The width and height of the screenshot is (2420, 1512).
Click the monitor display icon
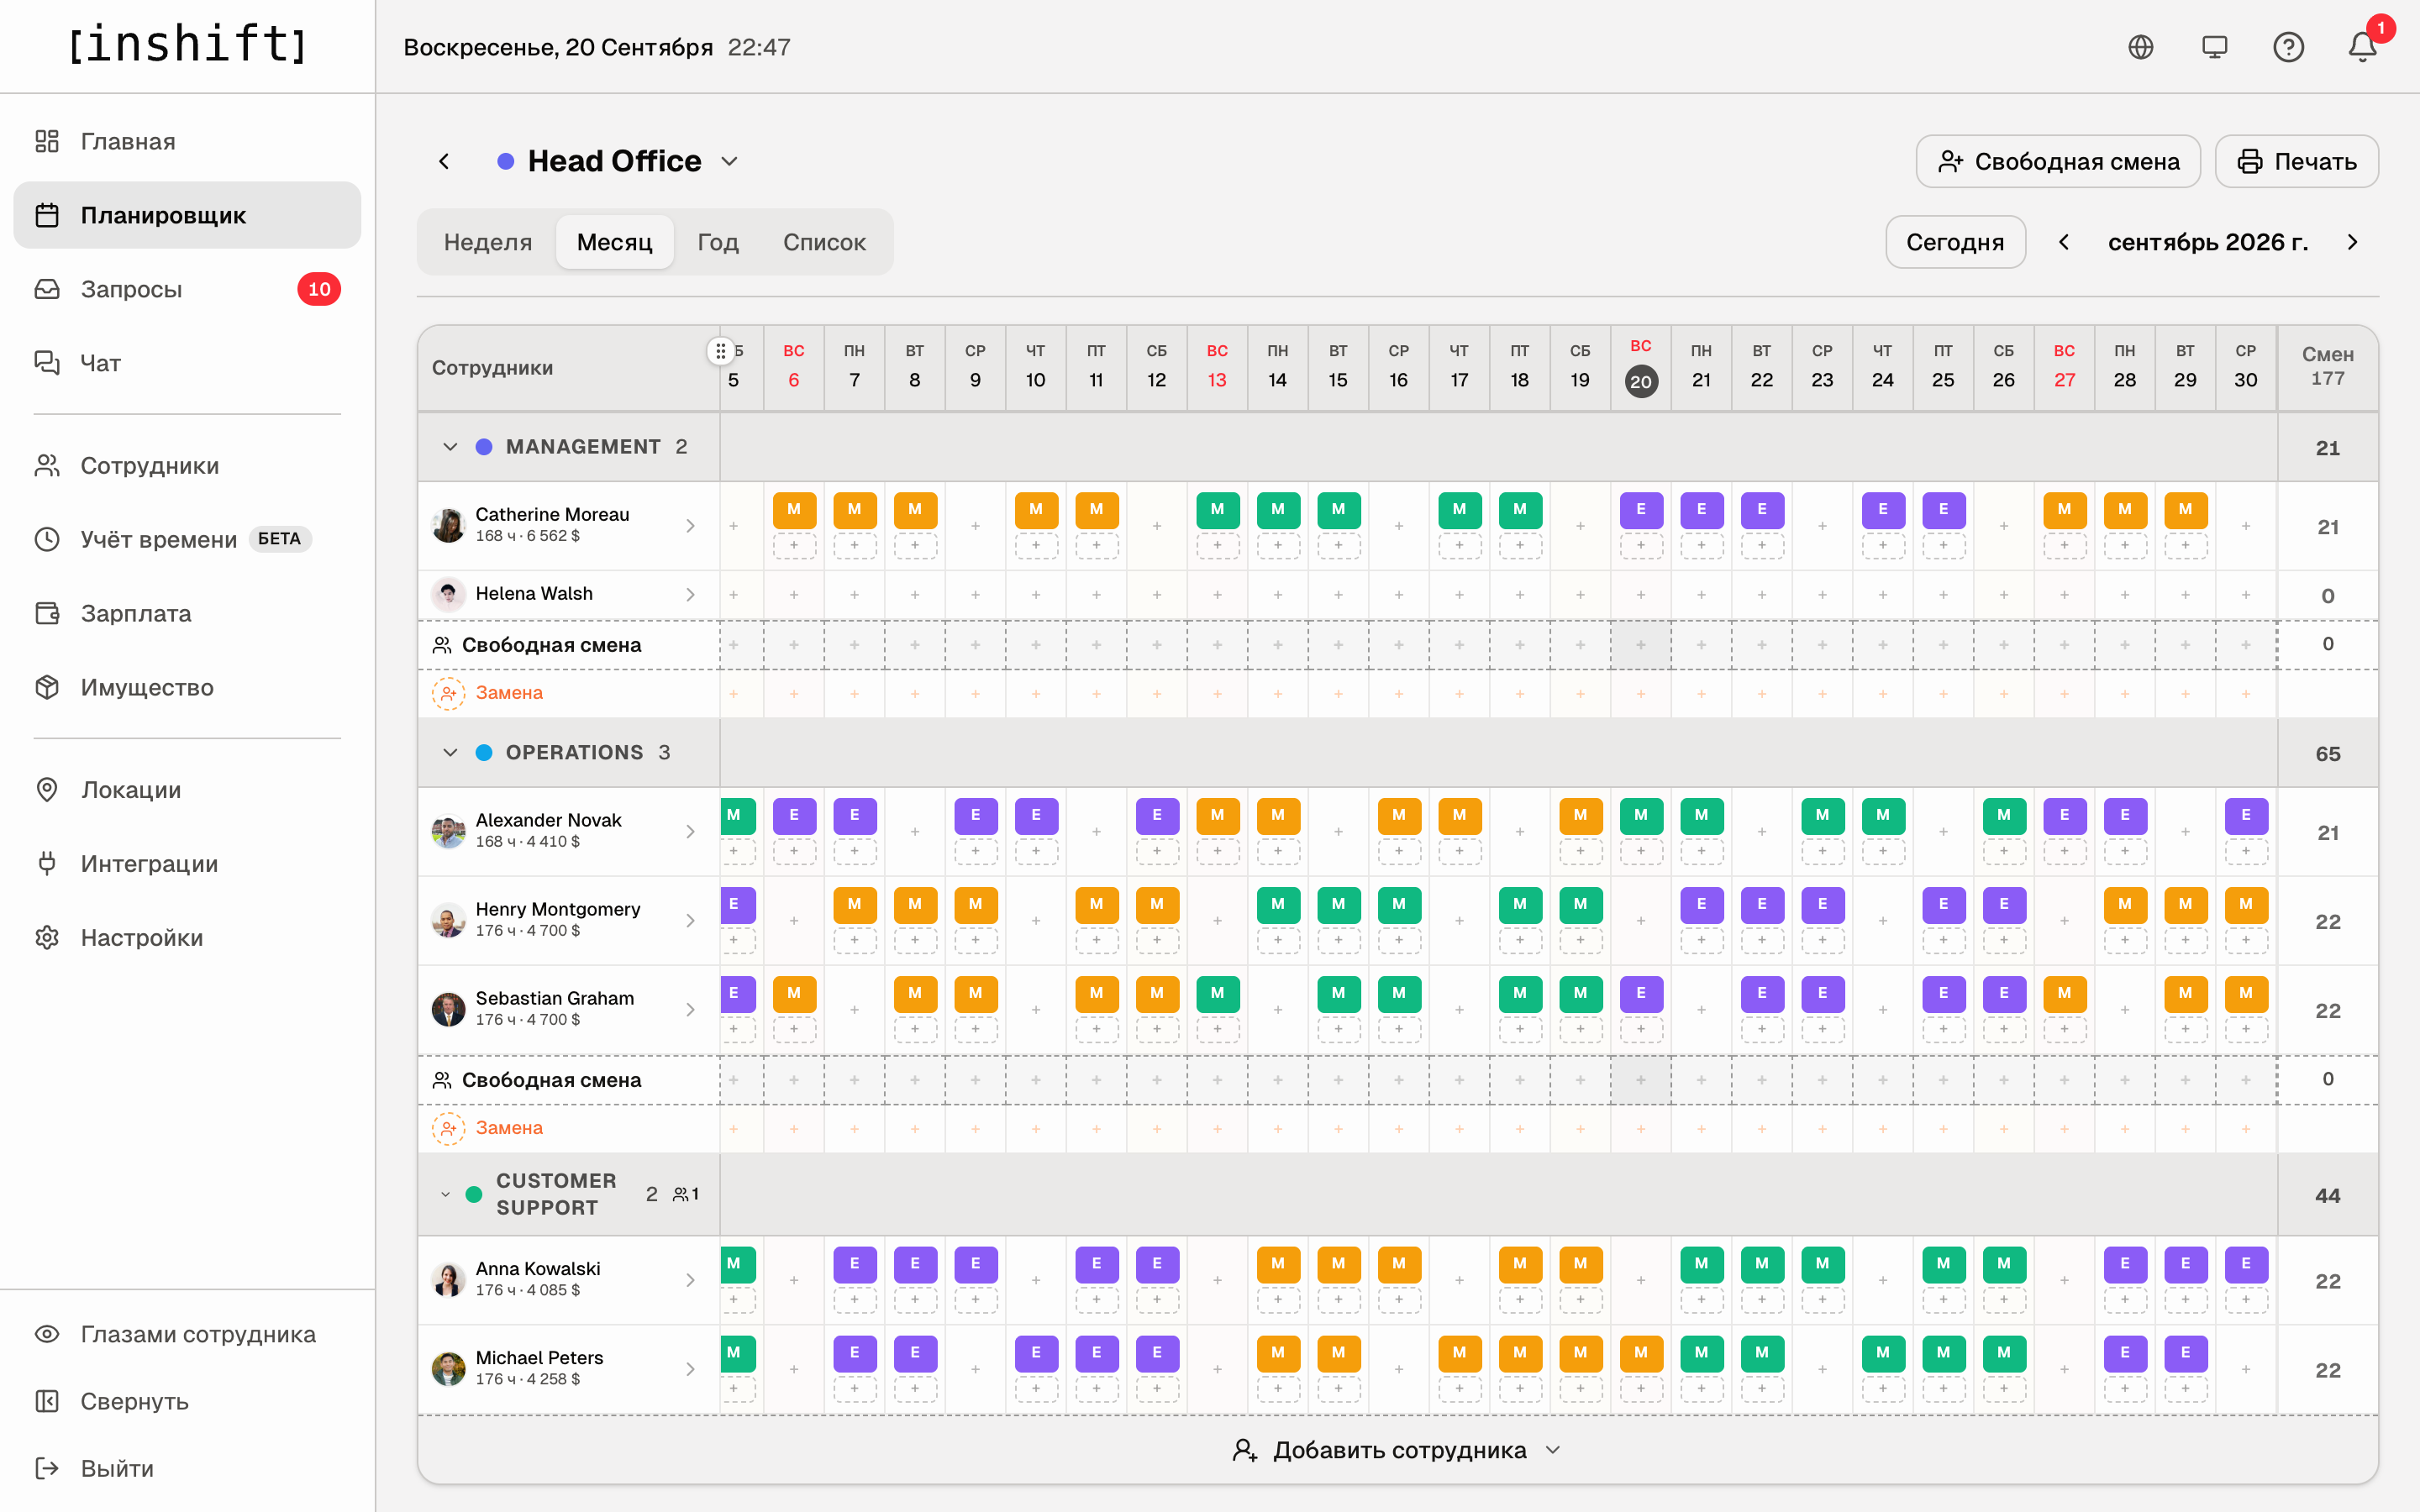pyautogui.click(x=2214, y=47)
